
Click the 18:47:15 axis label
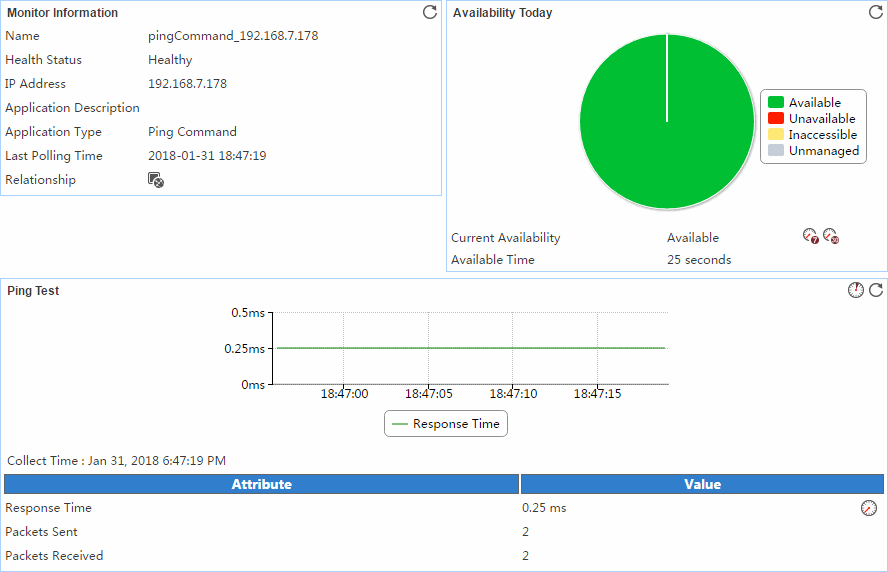click(x=597, y=394)
